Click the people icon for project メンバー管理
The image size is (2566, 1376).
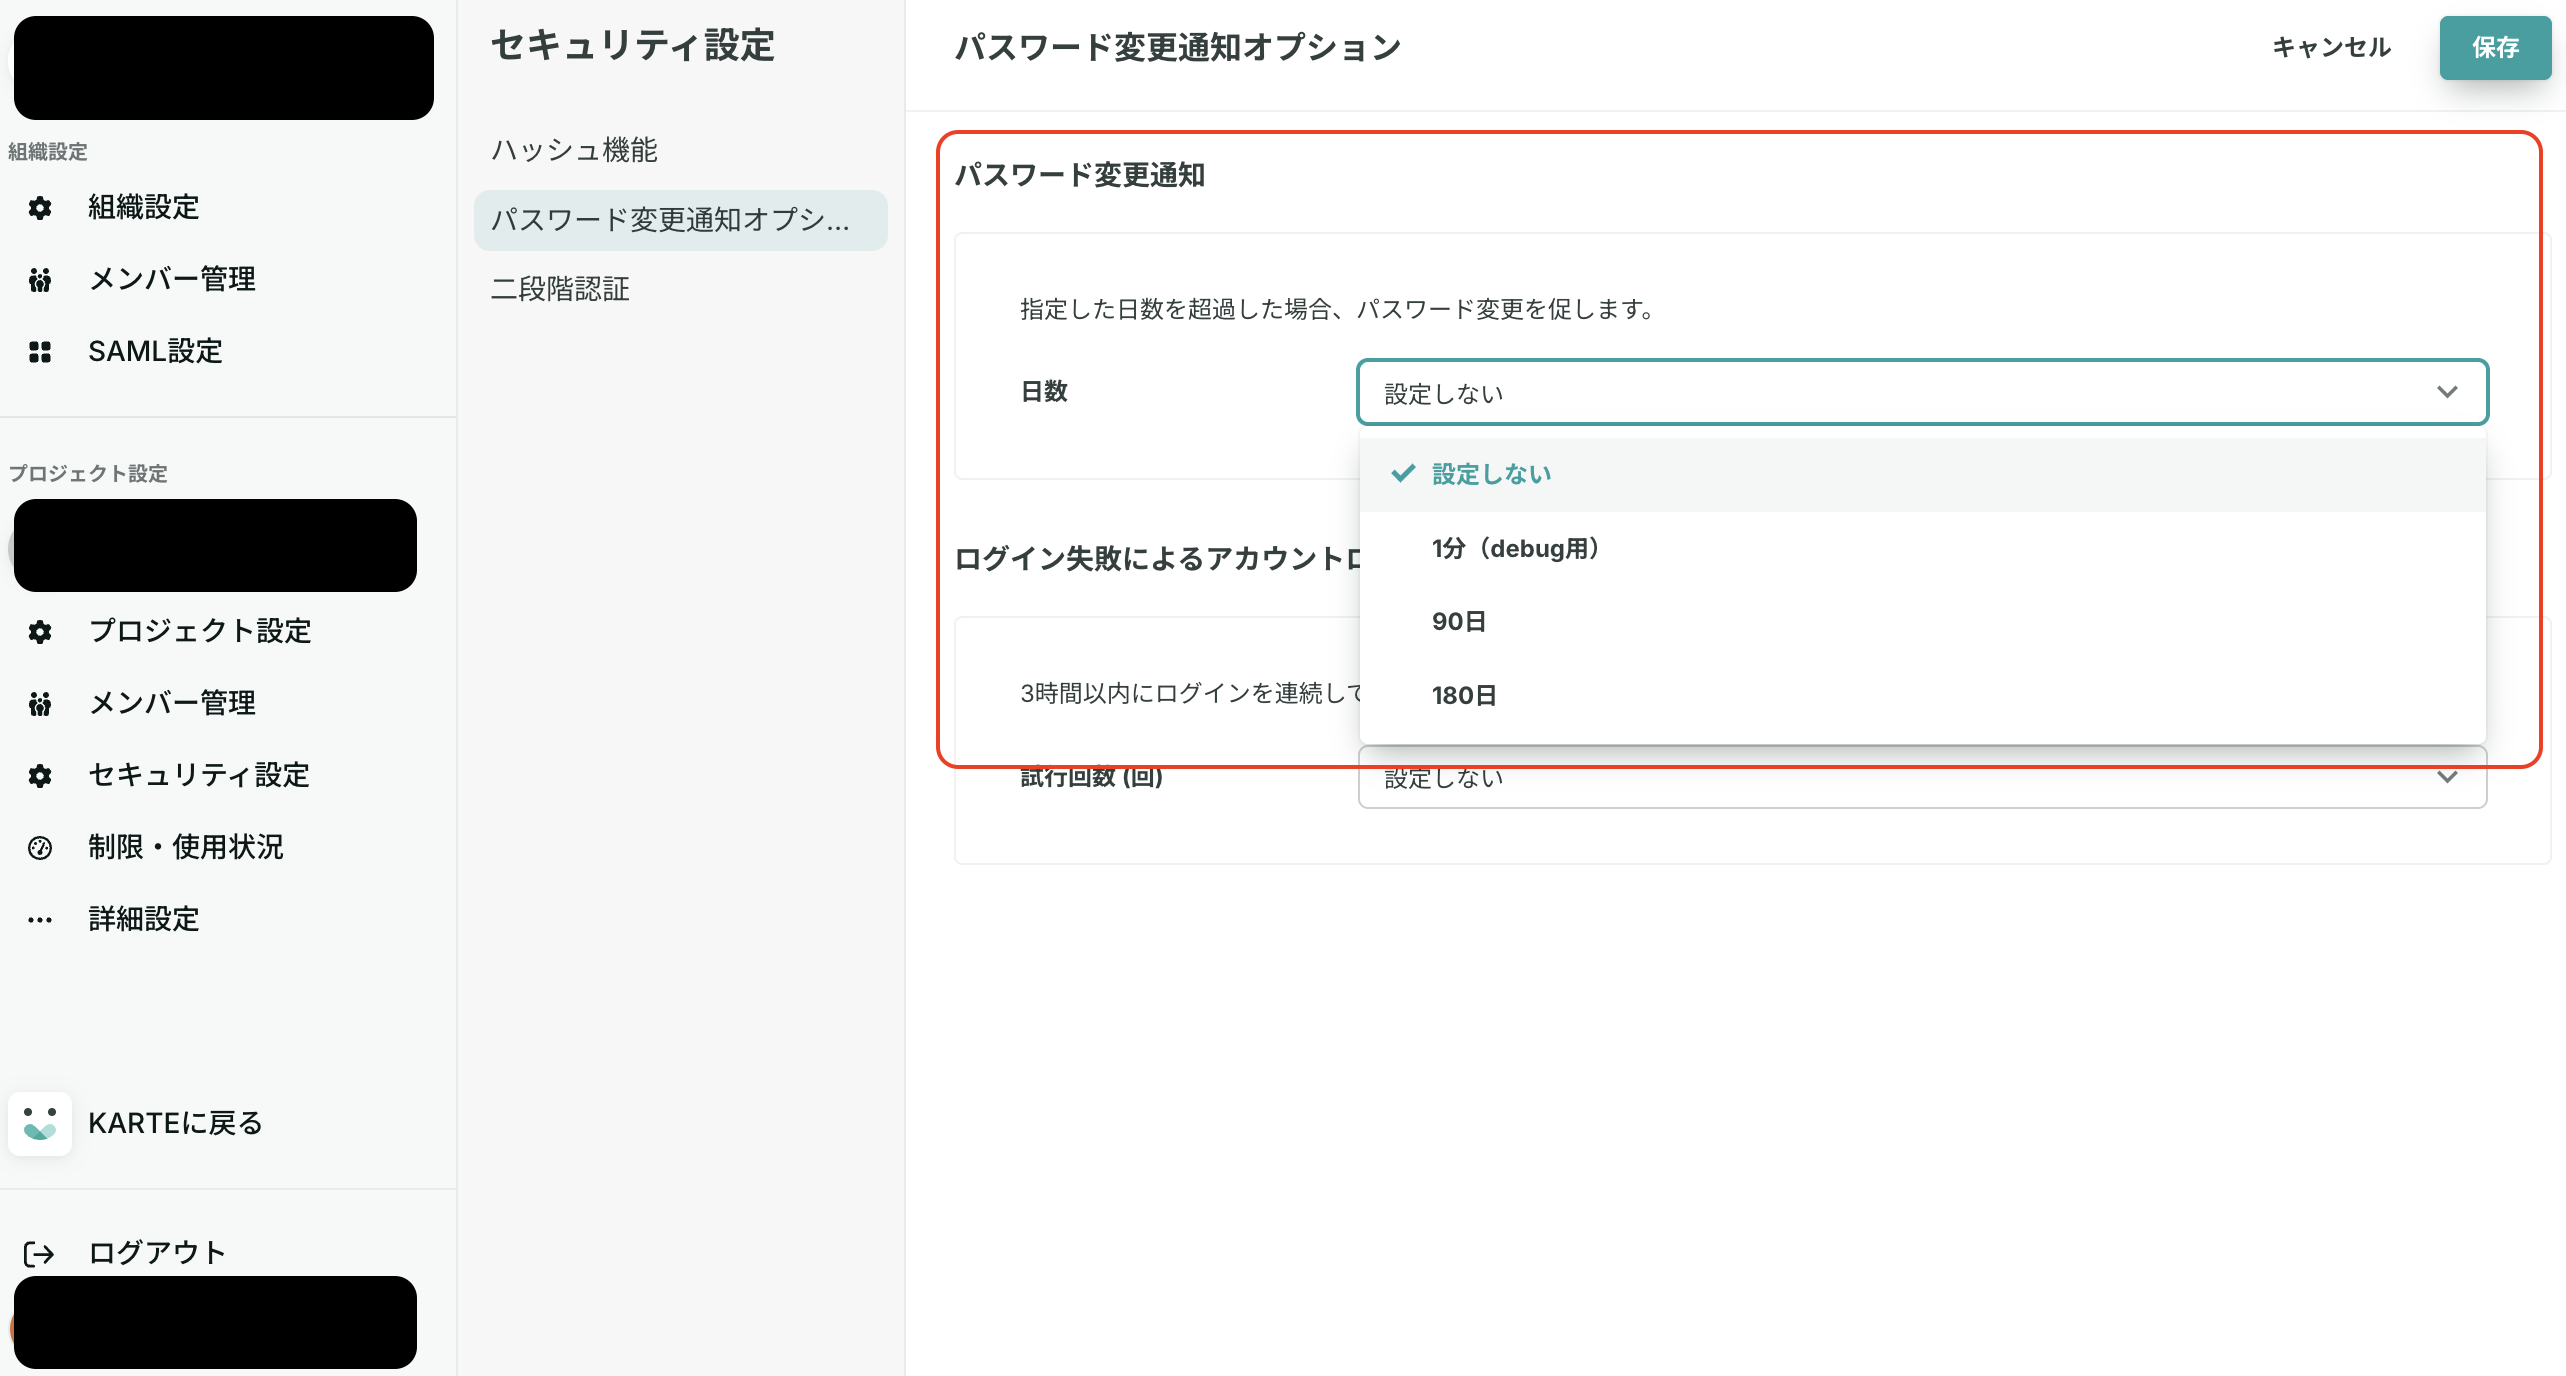[40, 704]
